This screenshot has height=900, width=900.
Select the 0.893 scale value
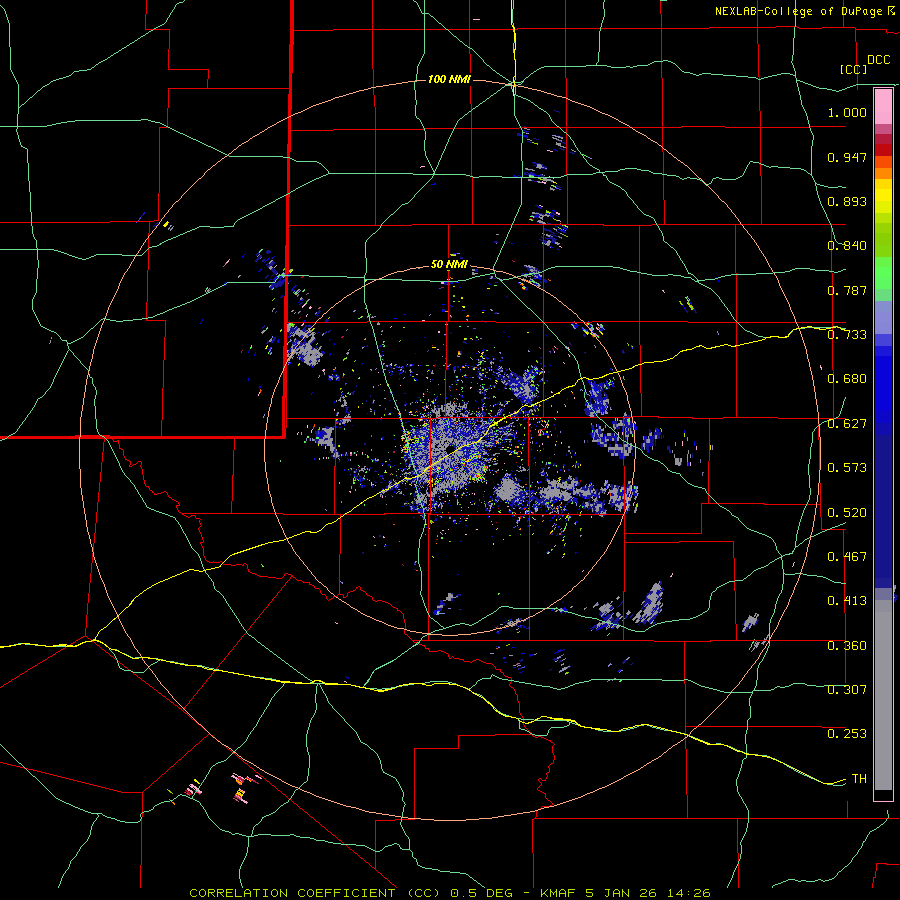(847, 201)
